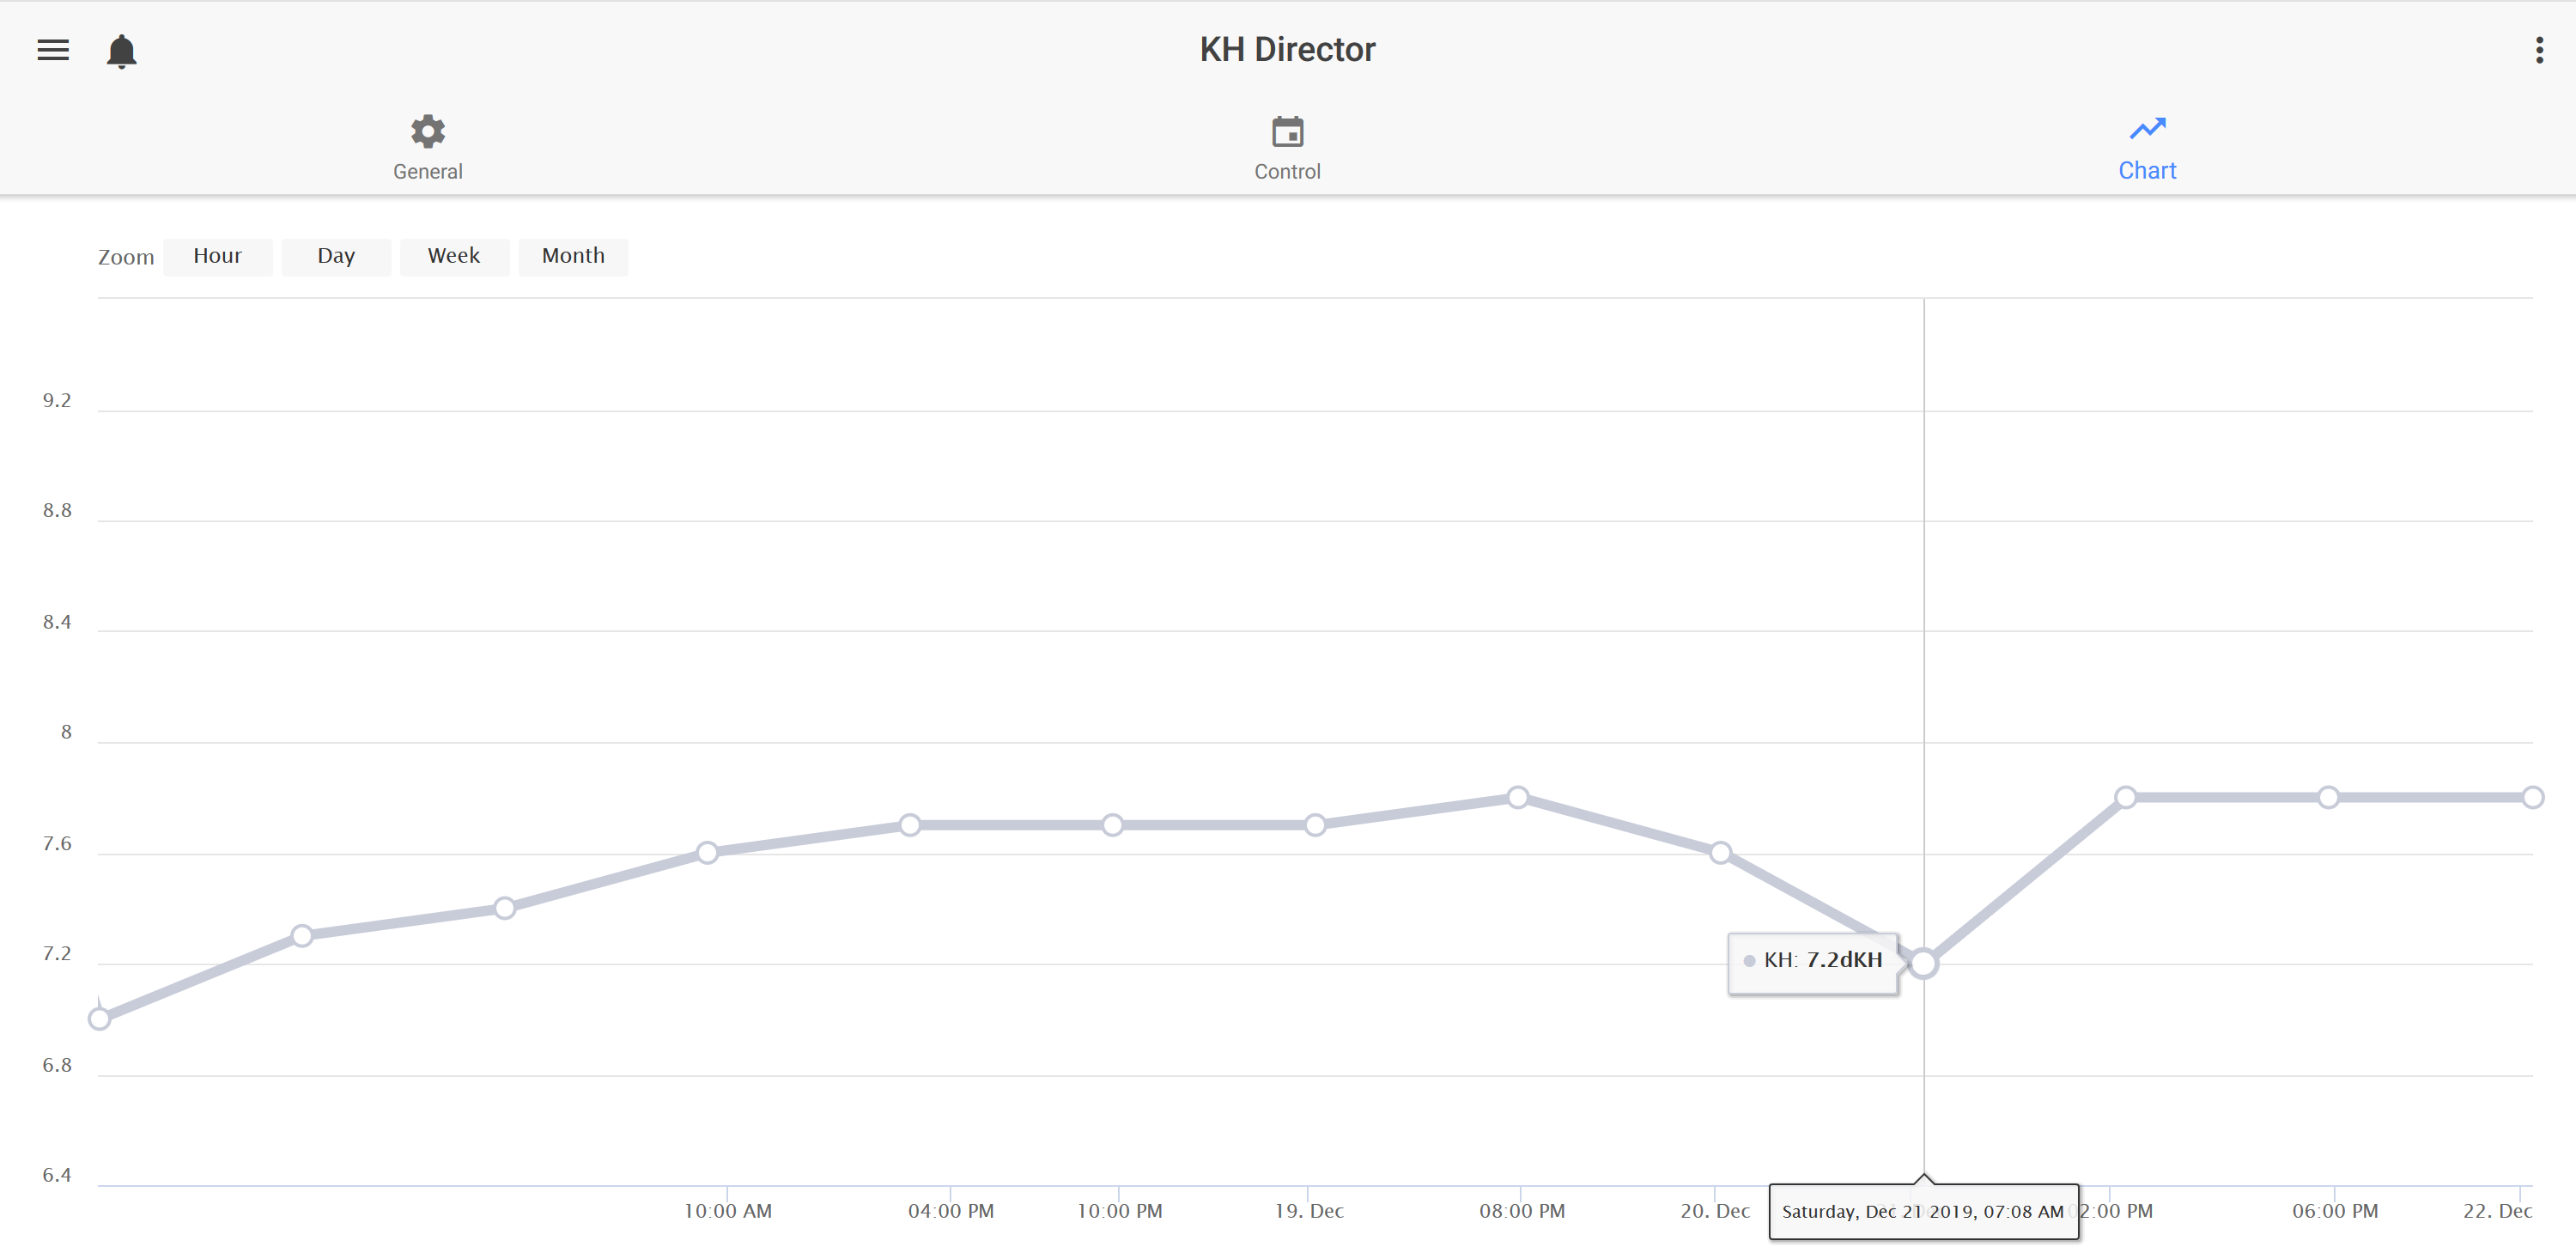Image resolution: width=2576 pixels, height=1259 pixels.
Task: Open the hamburger navigation menu
Action: (x=53, y=50)
